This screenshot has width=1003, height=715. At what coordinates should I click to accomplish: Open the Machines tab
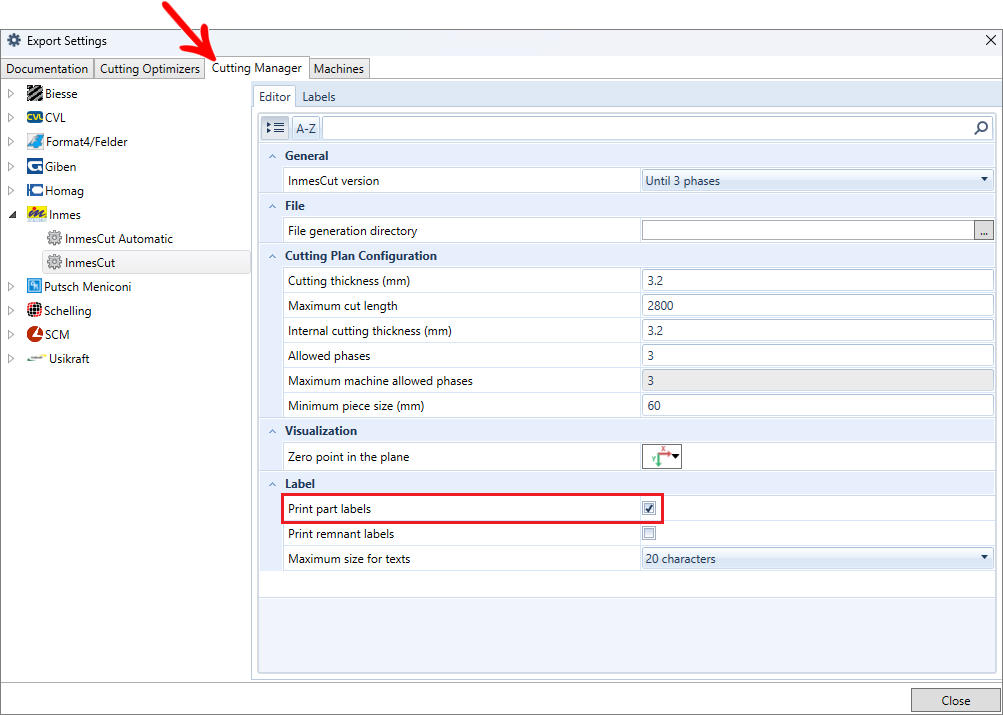339,68
